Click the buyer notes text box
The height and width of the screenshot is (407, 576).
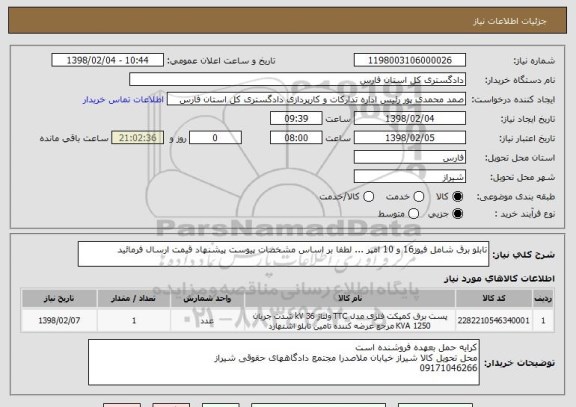(284, 362)
